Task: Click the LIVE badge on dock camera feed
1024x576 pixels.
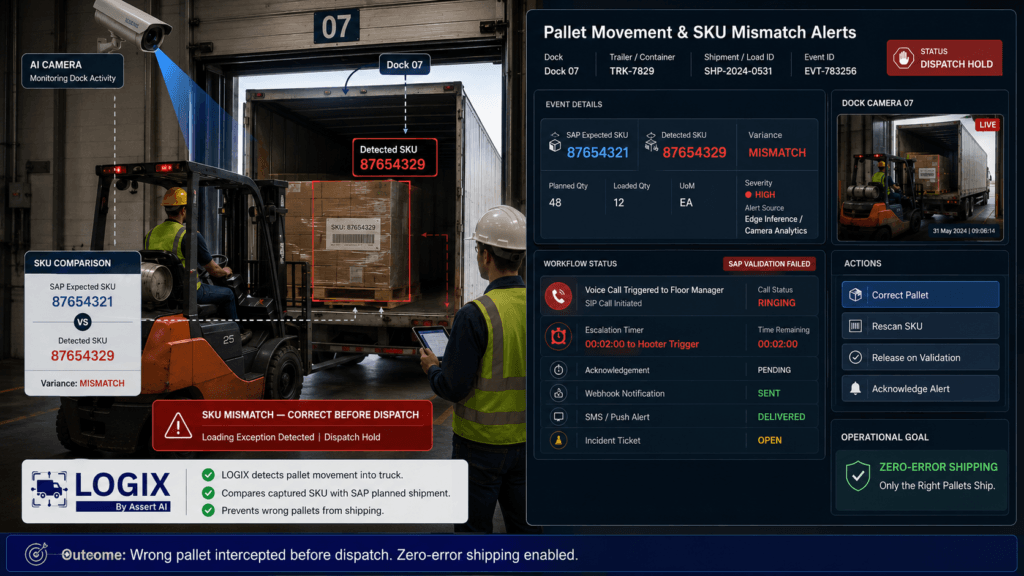Action: [x=987, y=125]
